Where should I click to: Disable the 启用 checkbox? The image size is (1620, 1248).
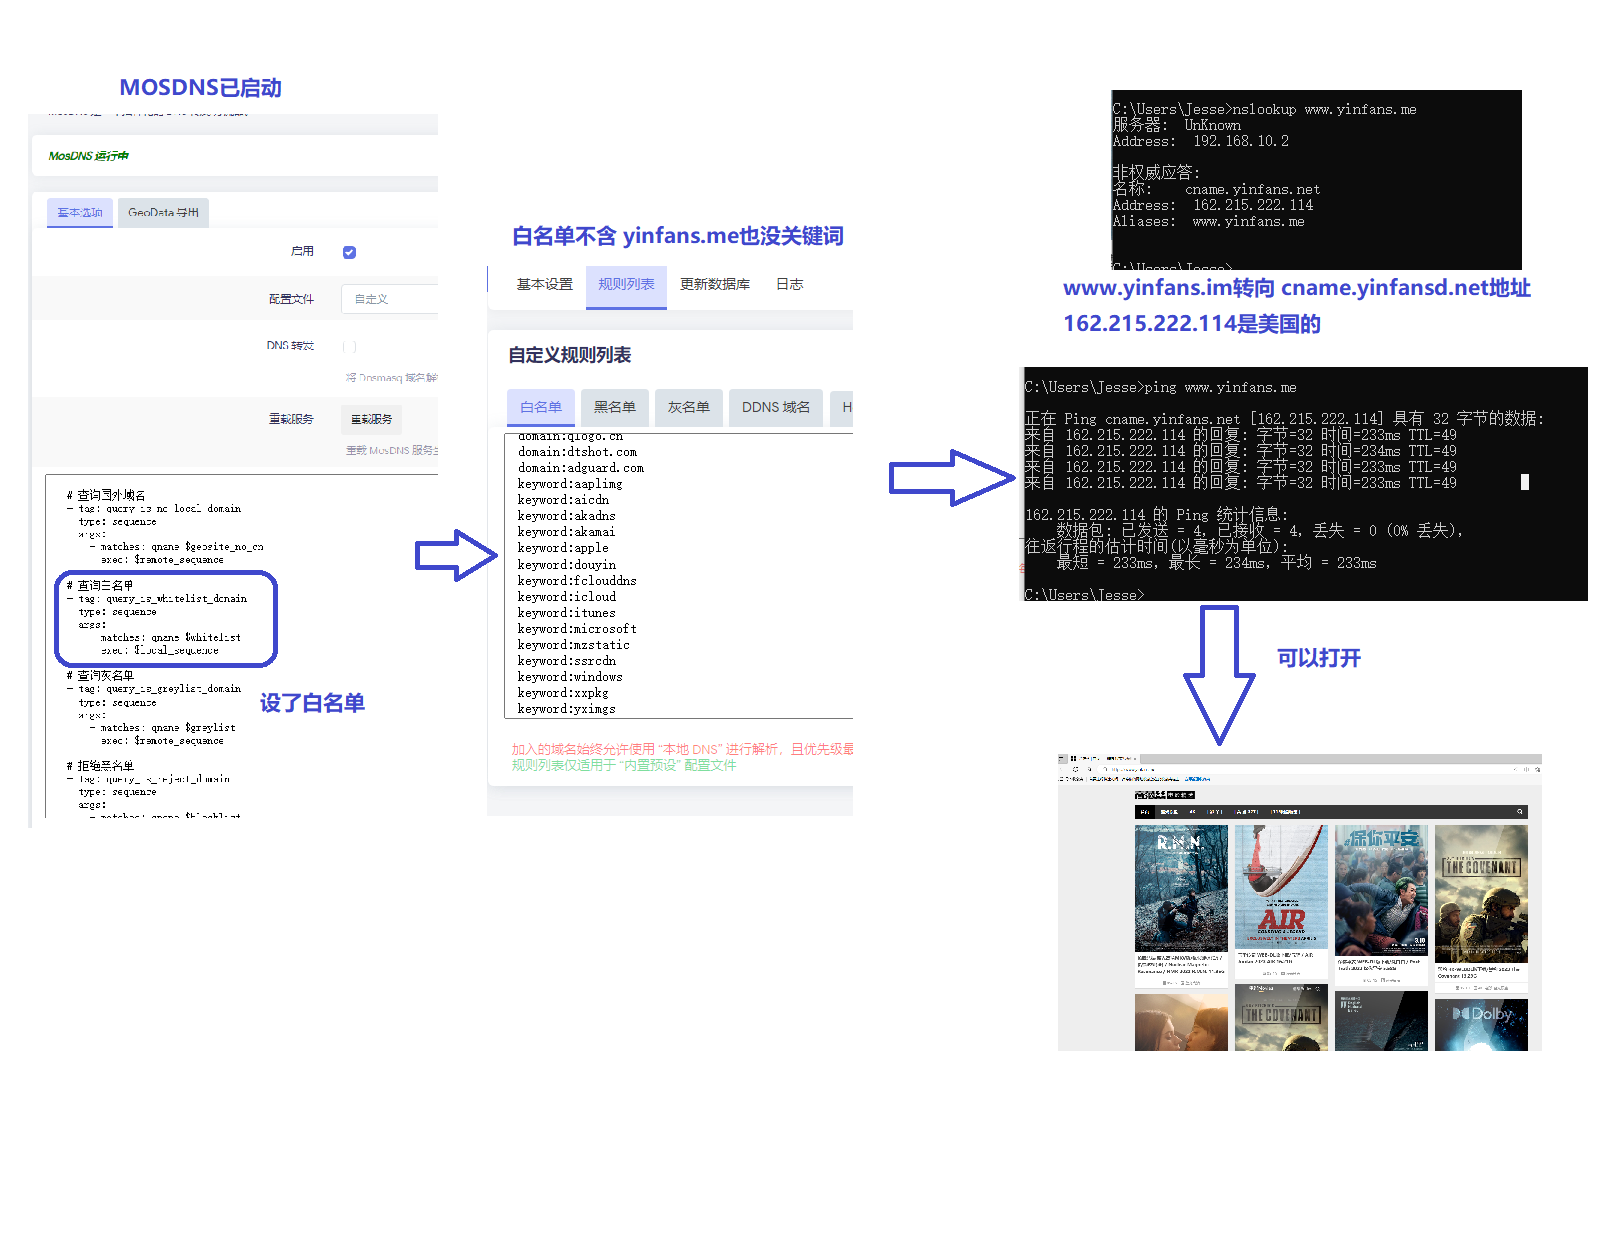point(349,252)
